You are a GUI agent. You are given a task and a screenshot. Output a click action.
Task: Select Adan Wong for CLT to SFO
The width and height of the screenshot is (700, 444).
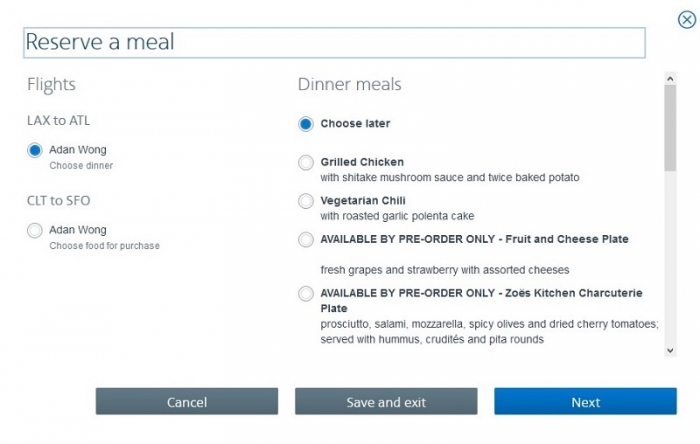(x=35, y=230)
